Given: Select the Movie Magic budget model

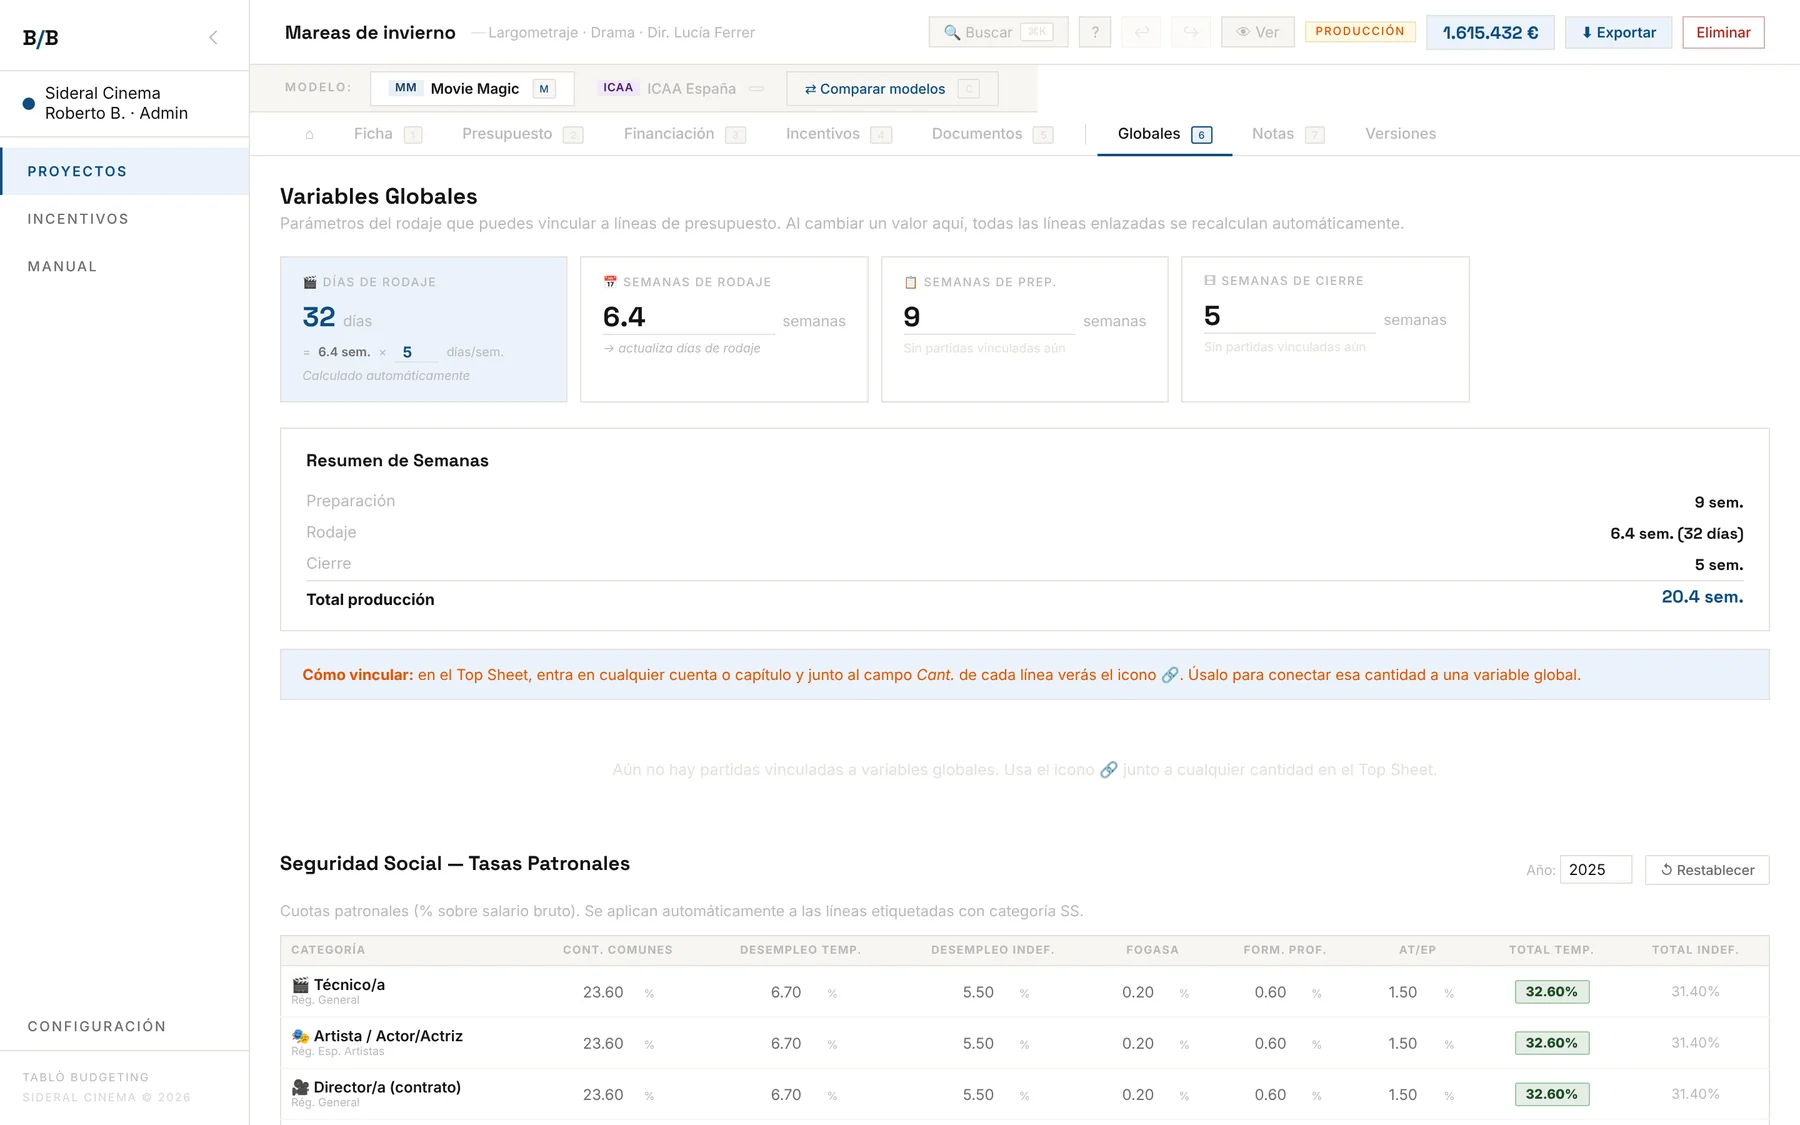Looking at the screenshot, I should [x=472, y=88].
